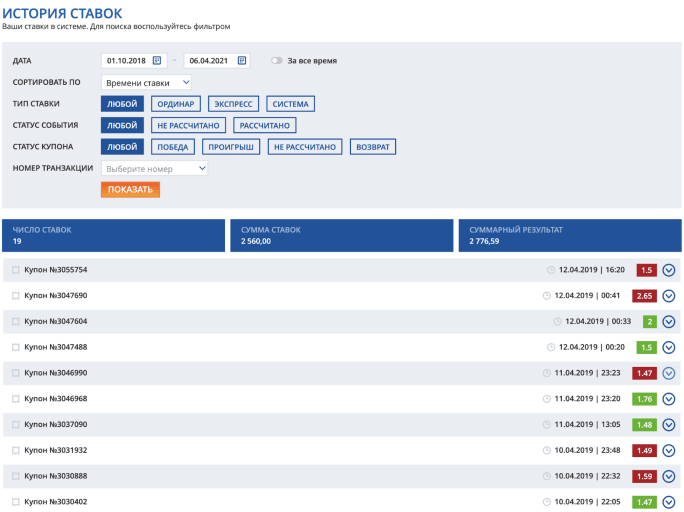The height and width of the screenshot is (512, 684).
Task: Click clock icon beside 11.04.2019 | 23:20
Action: (x=547, y=399)
